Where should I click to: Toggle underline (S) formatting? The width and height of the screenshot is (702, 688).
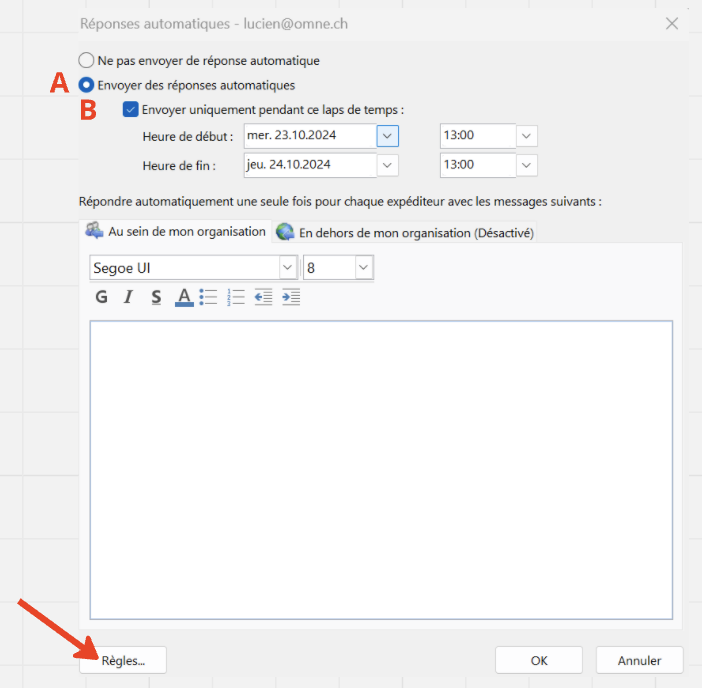[x=156, y=297]
